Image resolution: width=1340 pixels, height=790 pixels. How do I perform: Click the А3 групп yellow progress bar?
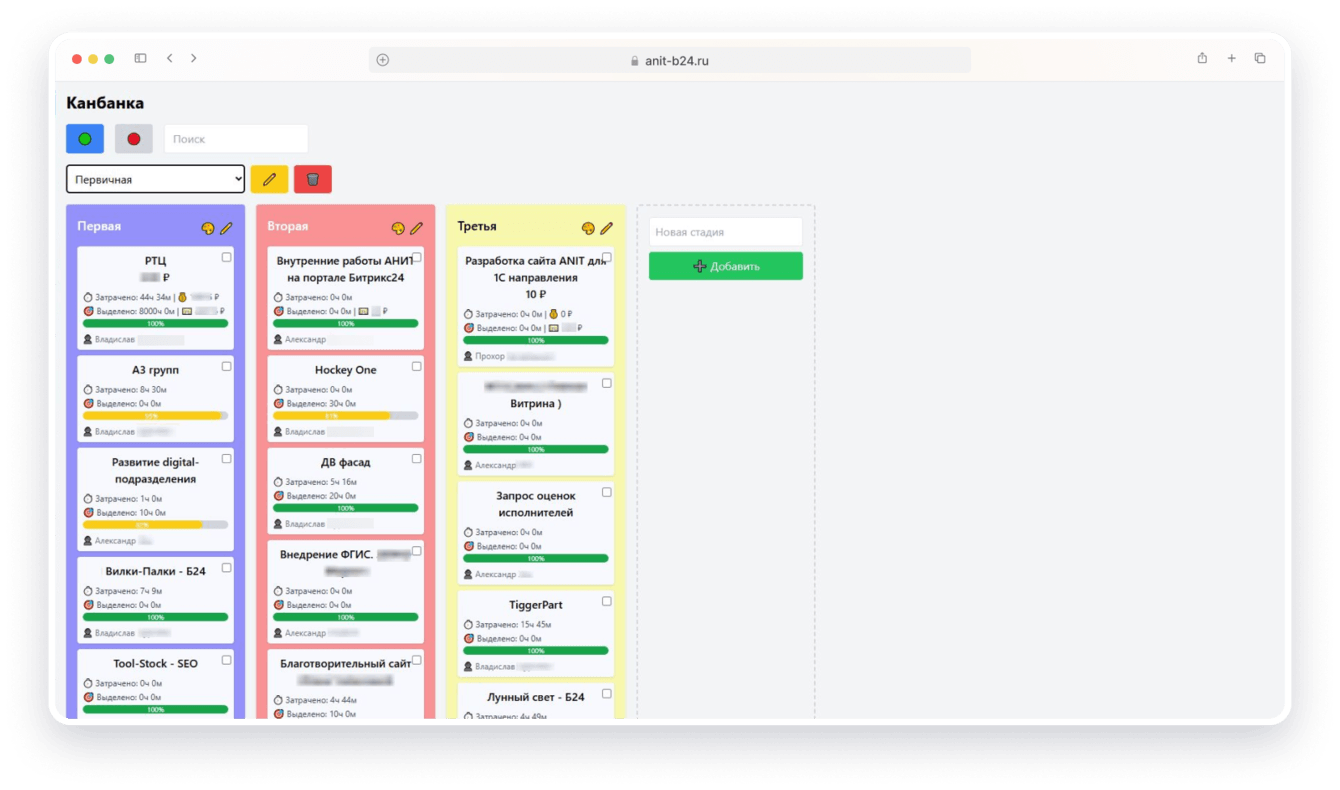tap(155, 415)
